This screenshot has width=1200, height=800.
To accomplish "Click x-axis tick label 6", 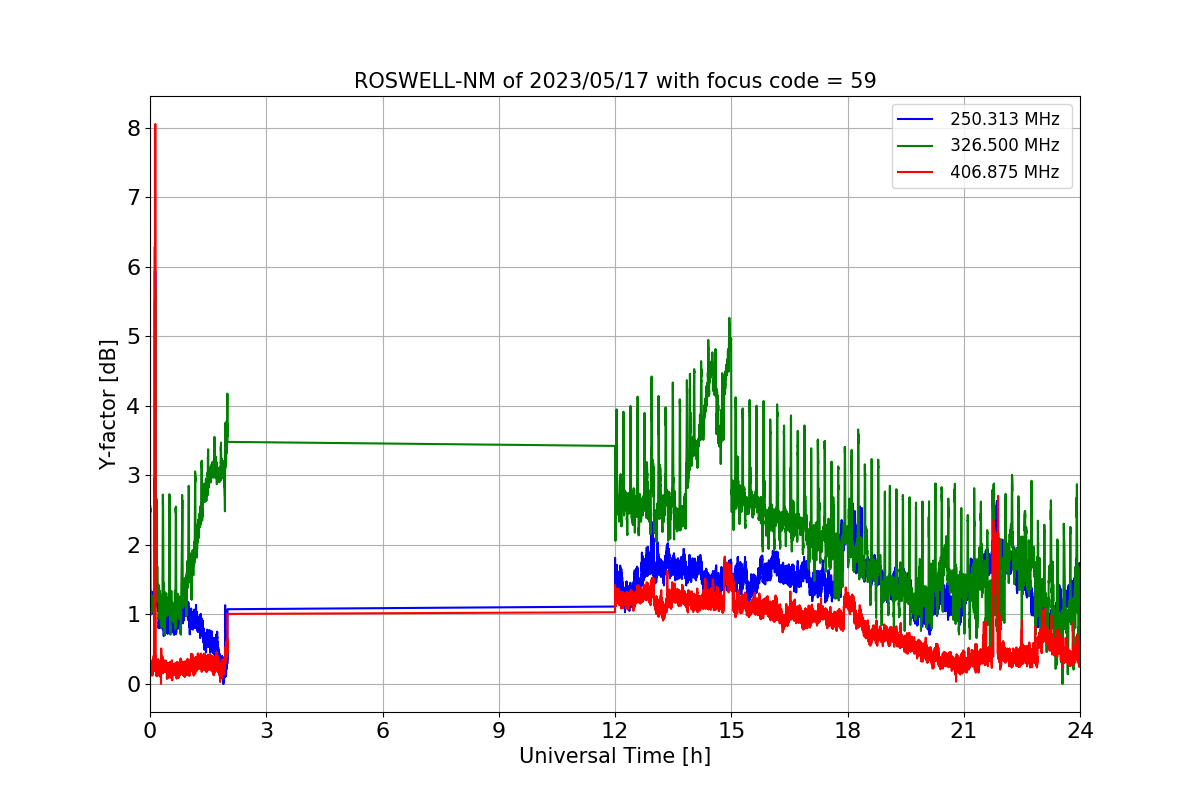I will [383, 731].
